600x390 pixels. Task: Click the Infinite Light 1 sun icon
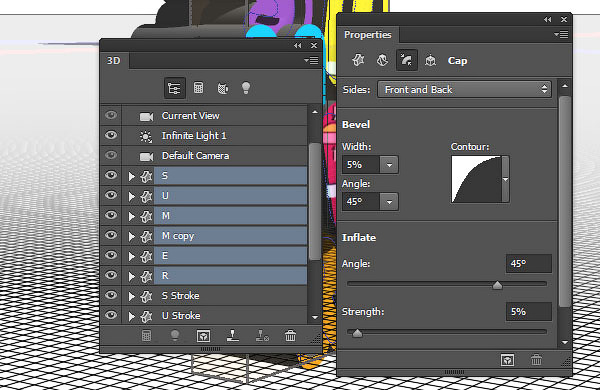pyautogui.click(x=146, y=136)
